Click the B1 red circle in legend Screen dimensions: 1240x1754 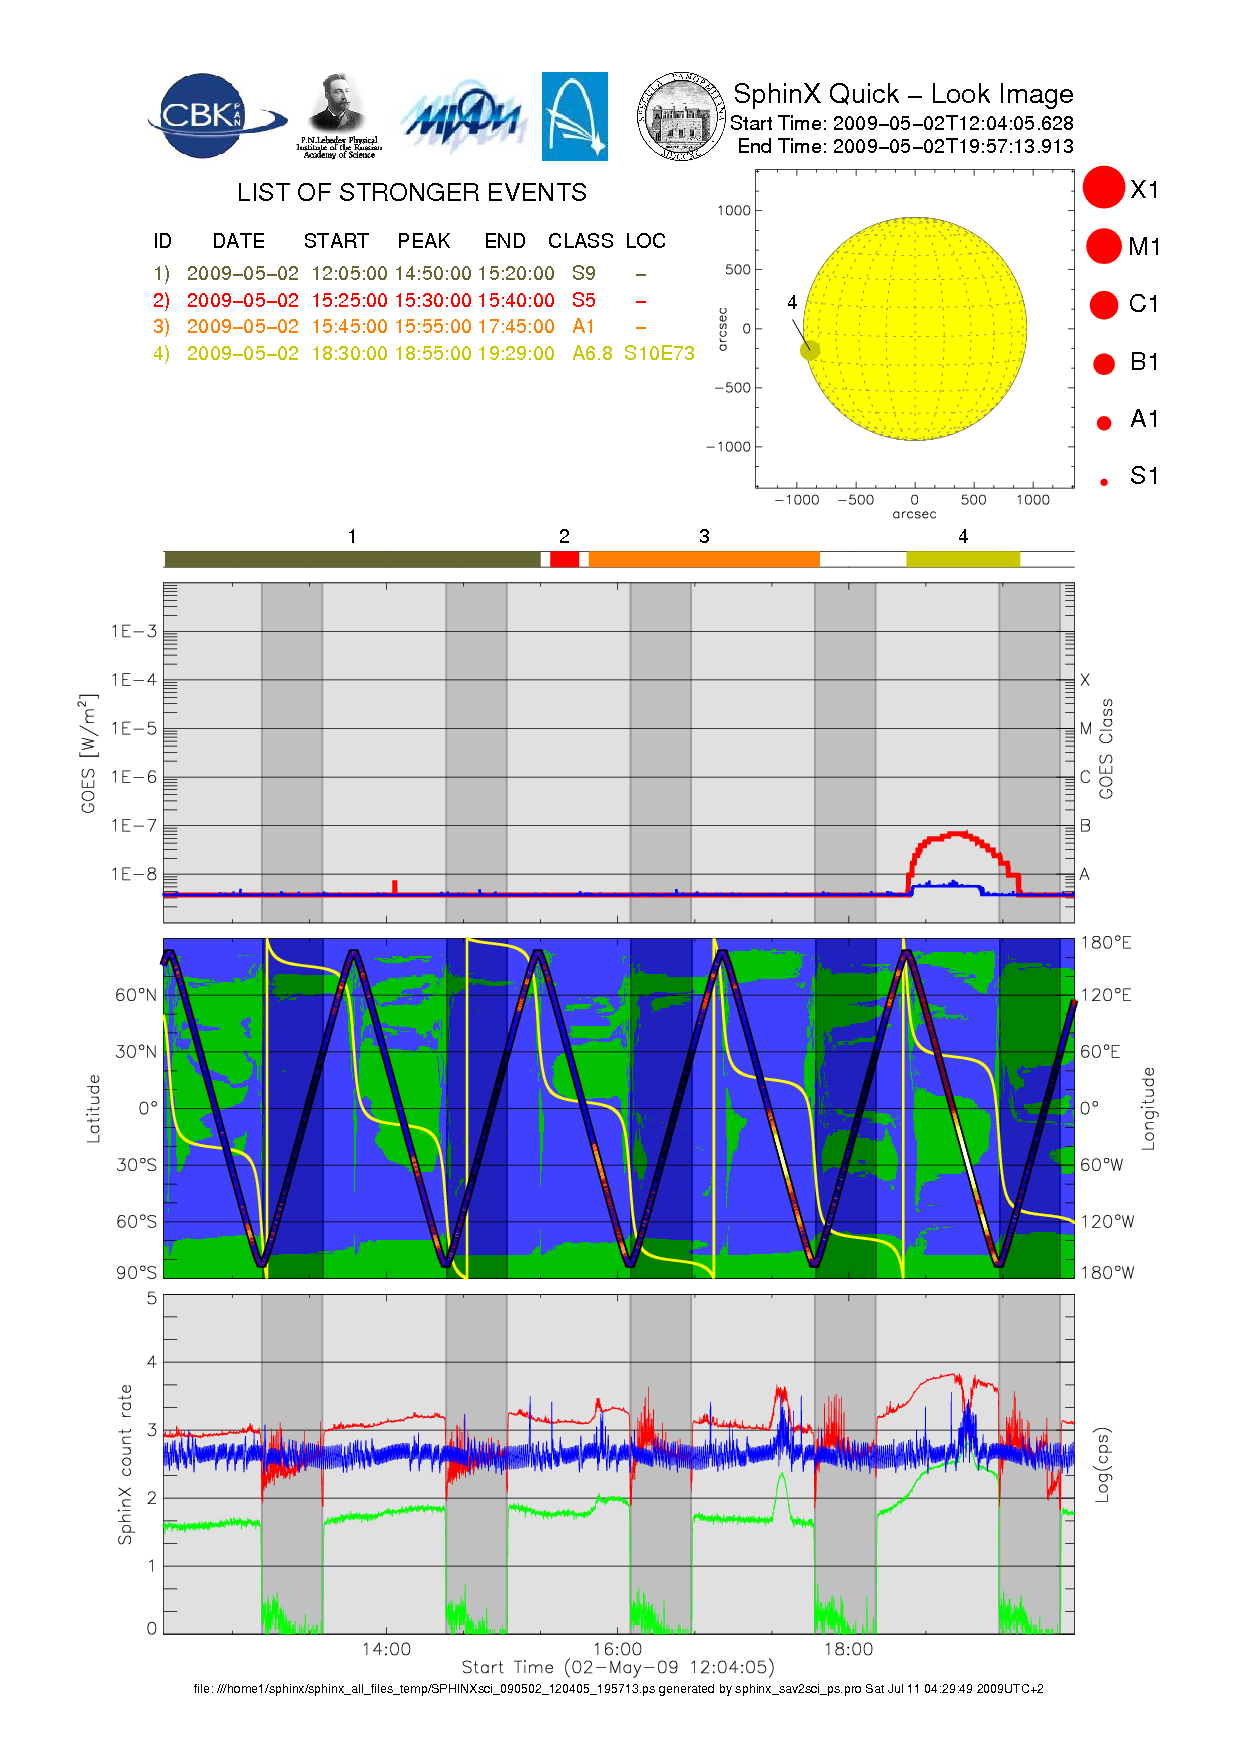[1104, 363]
